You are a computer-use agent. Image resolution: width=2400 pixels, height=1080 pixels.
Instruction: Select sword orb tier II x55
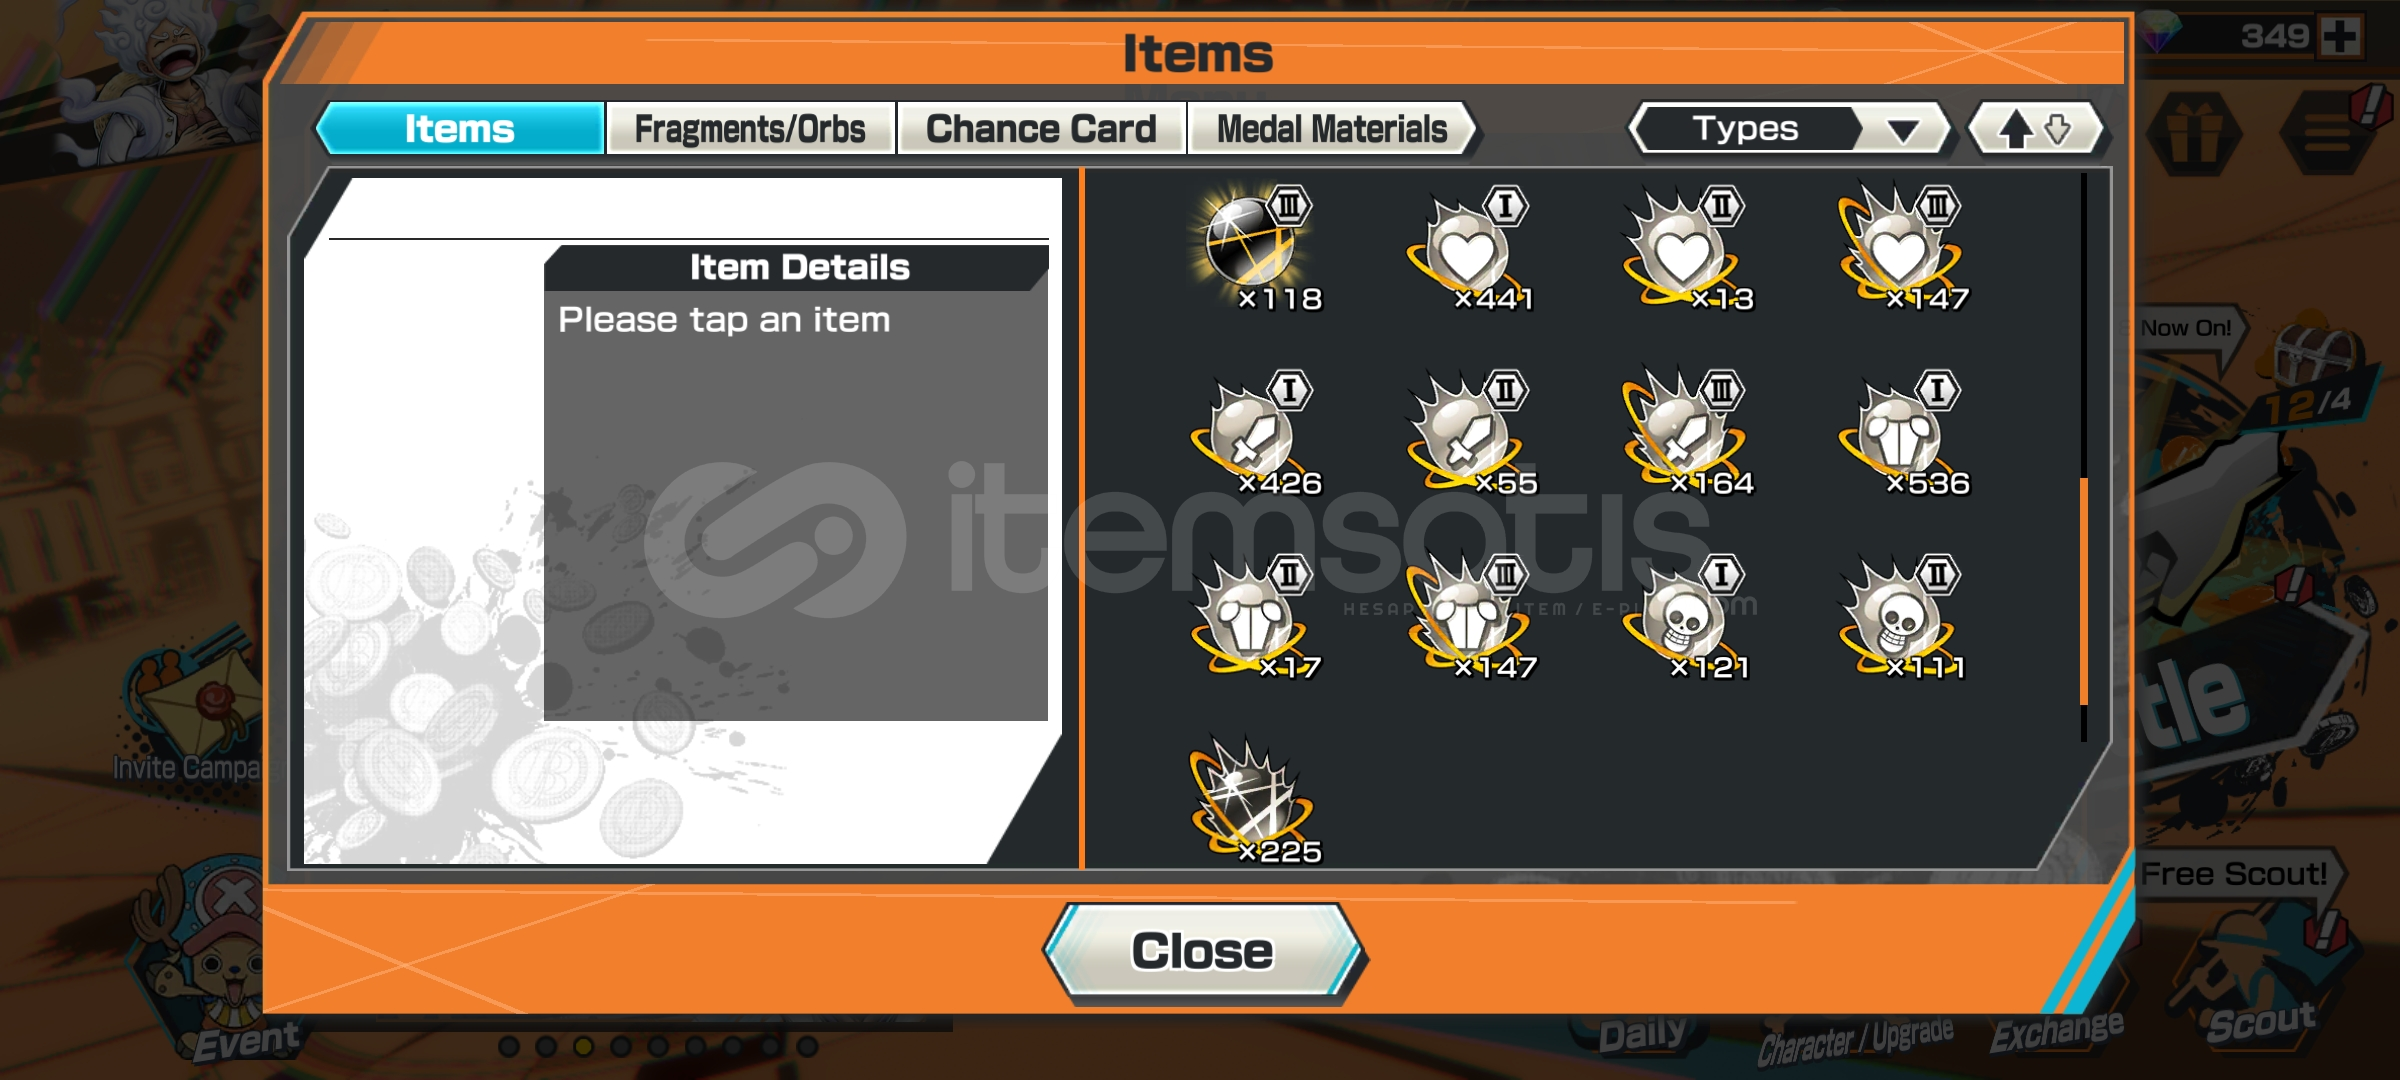(1471, 431)
